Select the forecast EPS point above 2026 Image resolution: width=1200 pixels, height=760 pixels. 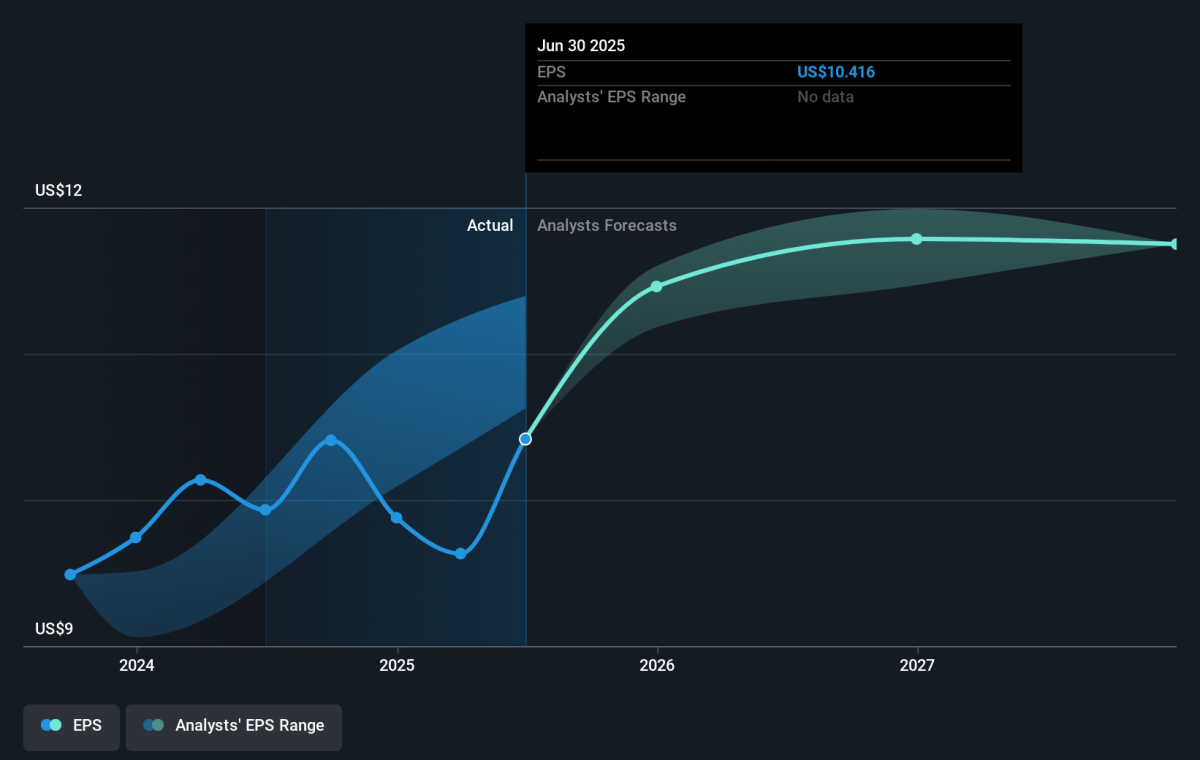[657, 287]
